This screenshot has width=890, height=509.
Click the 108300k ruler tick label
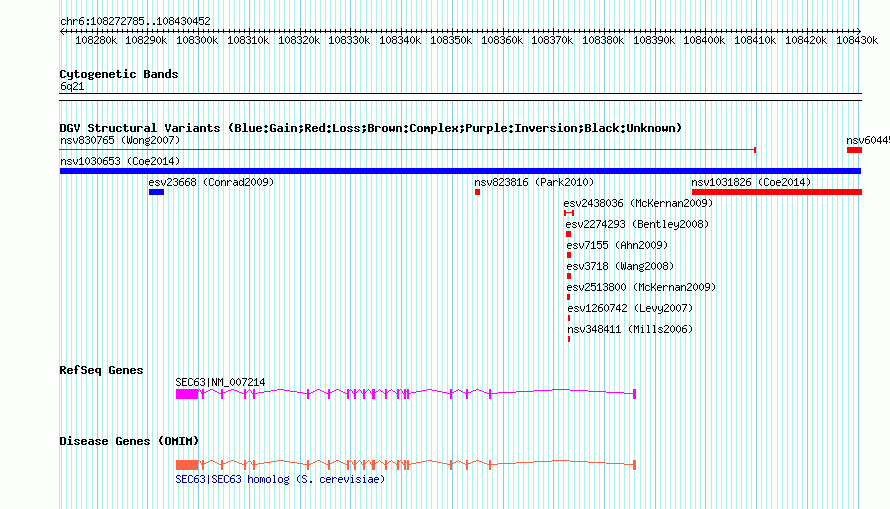point(197,40)
